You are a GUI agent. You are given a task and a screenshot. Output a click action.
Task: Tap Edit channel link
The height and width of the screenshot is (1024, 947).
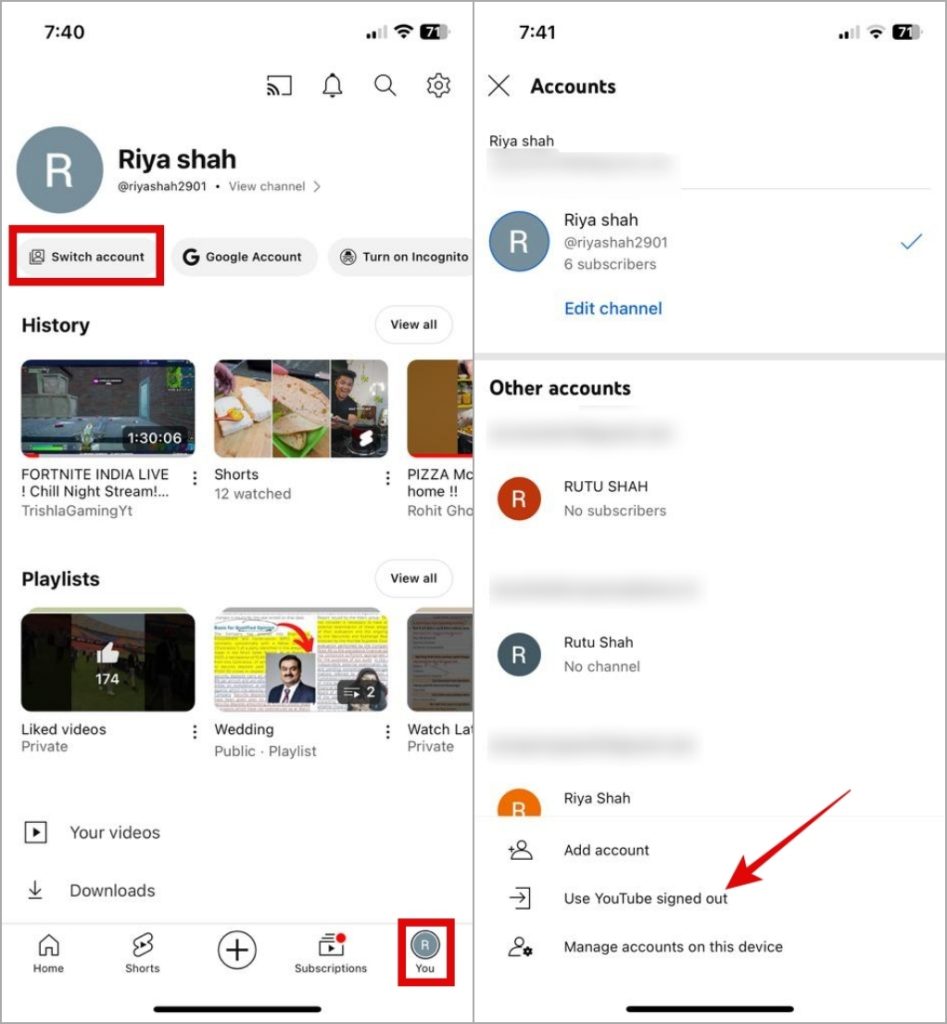pyautogui.click(x=613, y=308)
